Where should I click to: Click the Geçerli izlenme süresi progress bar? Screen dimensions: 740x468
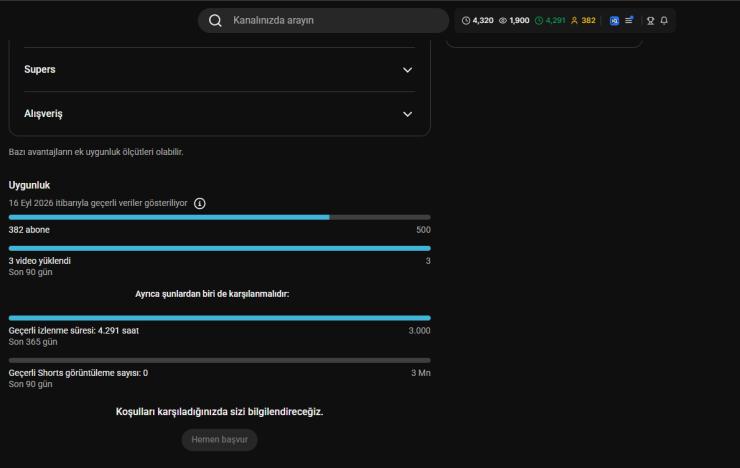point(219,318)
